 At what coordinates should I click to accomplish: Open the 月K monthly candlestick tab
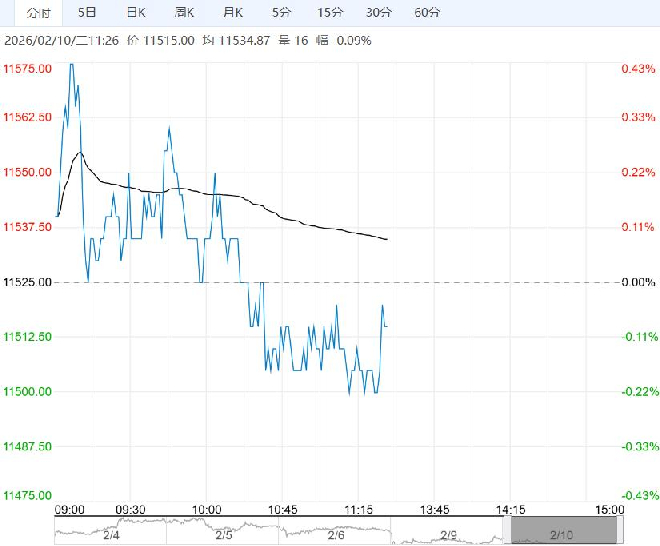[232, 13]
